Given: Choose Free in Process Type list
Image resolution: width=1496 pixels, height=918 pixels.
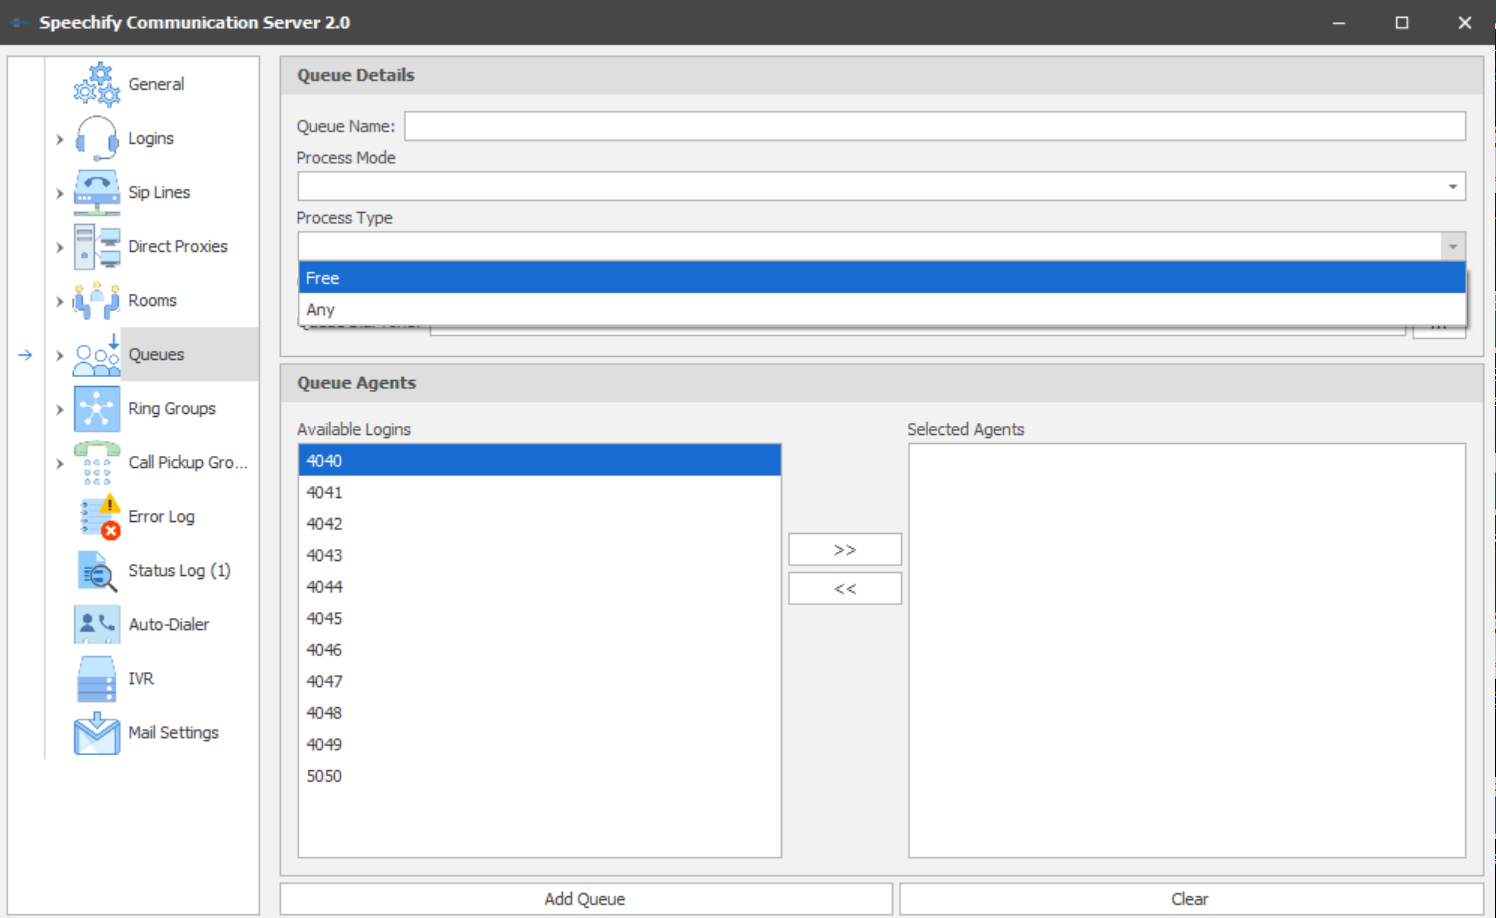Looking at the screenshot, I should (x=882, y=278).
